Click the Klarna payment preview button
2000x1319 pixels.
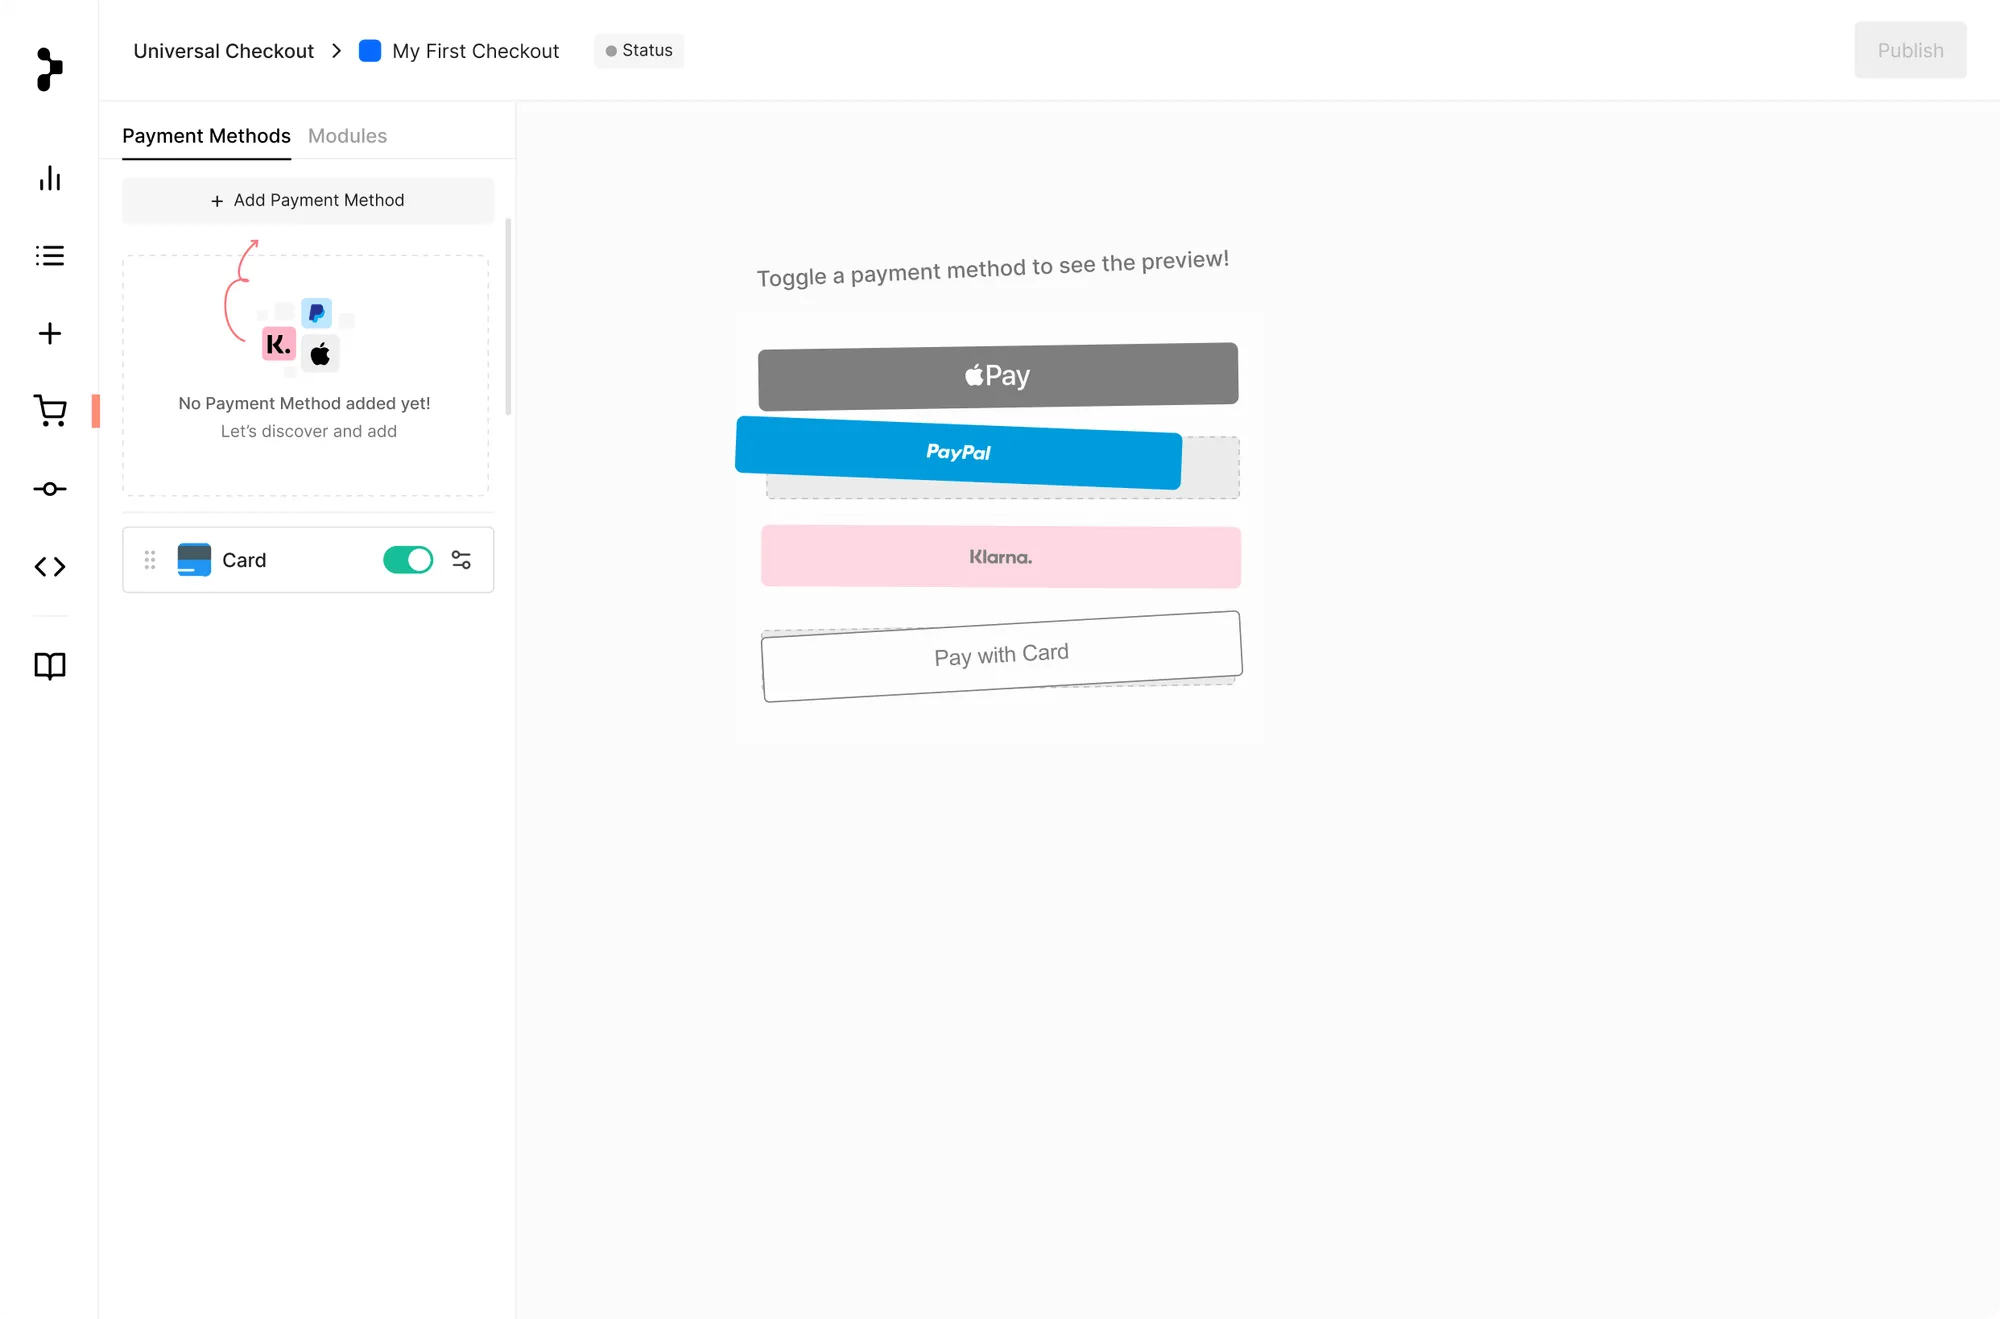pos(1001,556)
